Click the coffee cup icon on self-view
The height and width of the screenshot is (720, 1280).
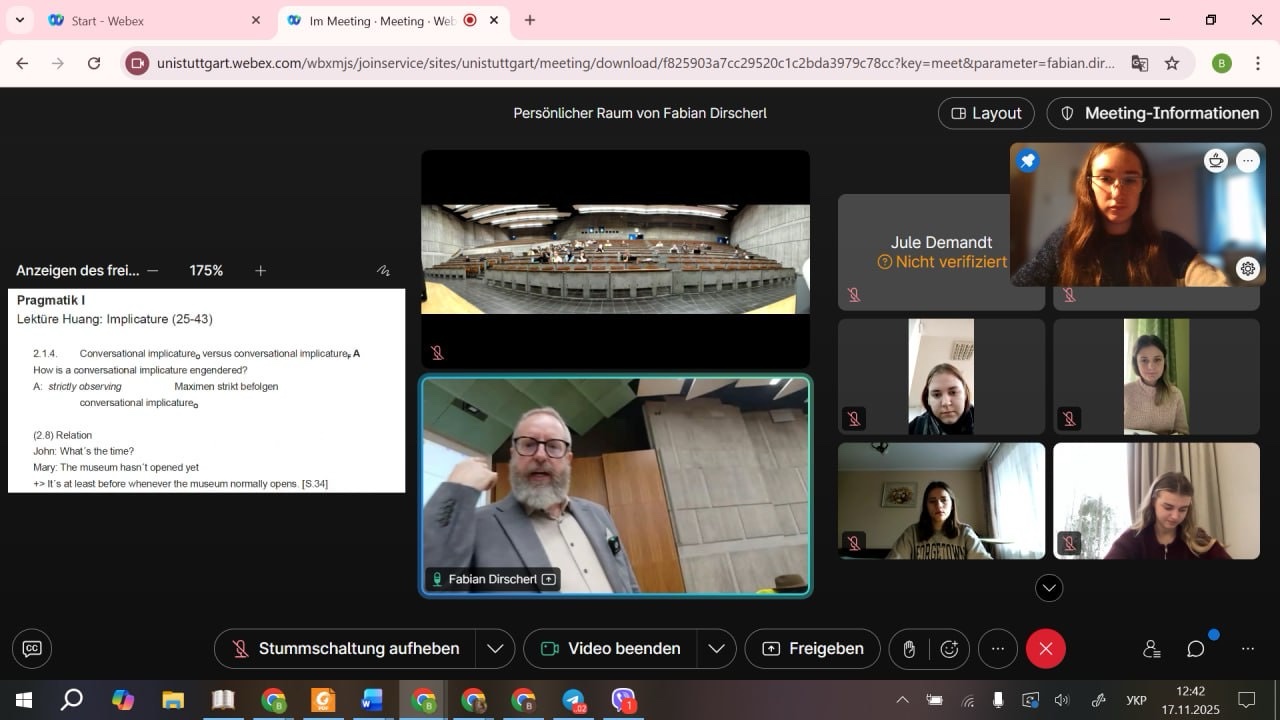coord(1216,161)
